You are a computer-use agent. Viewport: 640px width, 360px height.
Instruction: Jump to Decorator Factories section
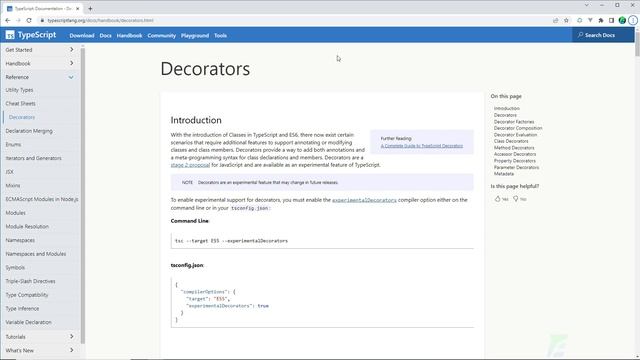coord(514,122)
